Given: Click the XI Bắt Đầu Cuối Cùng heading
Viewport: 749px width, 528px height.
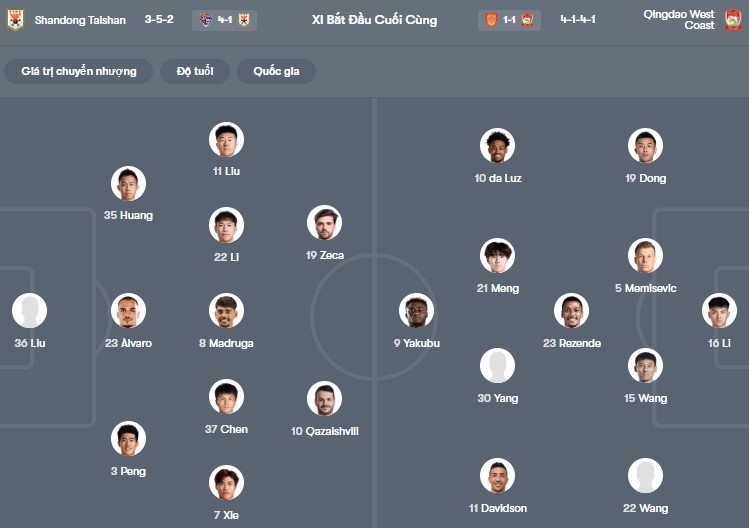Looking at the screenshot, I should (374, 20).
